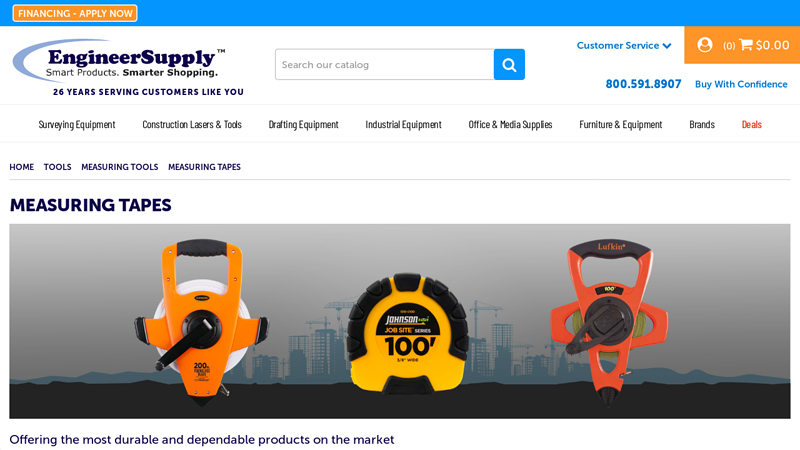This screenshot has height=450, width=800.
Task: Call the 800.591.8907 phone number link
Action: [x=643, y=84]
